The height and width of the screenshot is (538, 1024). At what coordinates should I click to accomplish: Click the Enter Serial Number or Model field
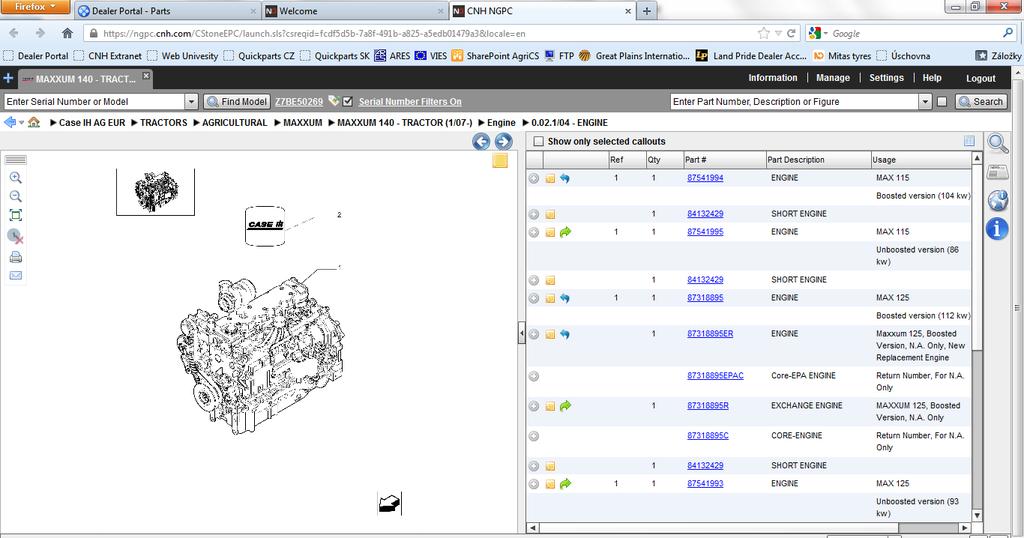pos(95,101)
